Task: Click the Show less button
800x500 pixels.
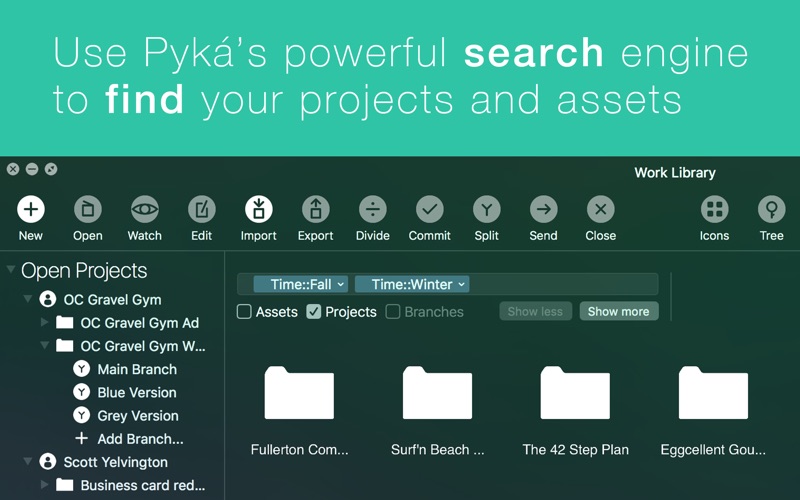Action: [x=535, y=311]
